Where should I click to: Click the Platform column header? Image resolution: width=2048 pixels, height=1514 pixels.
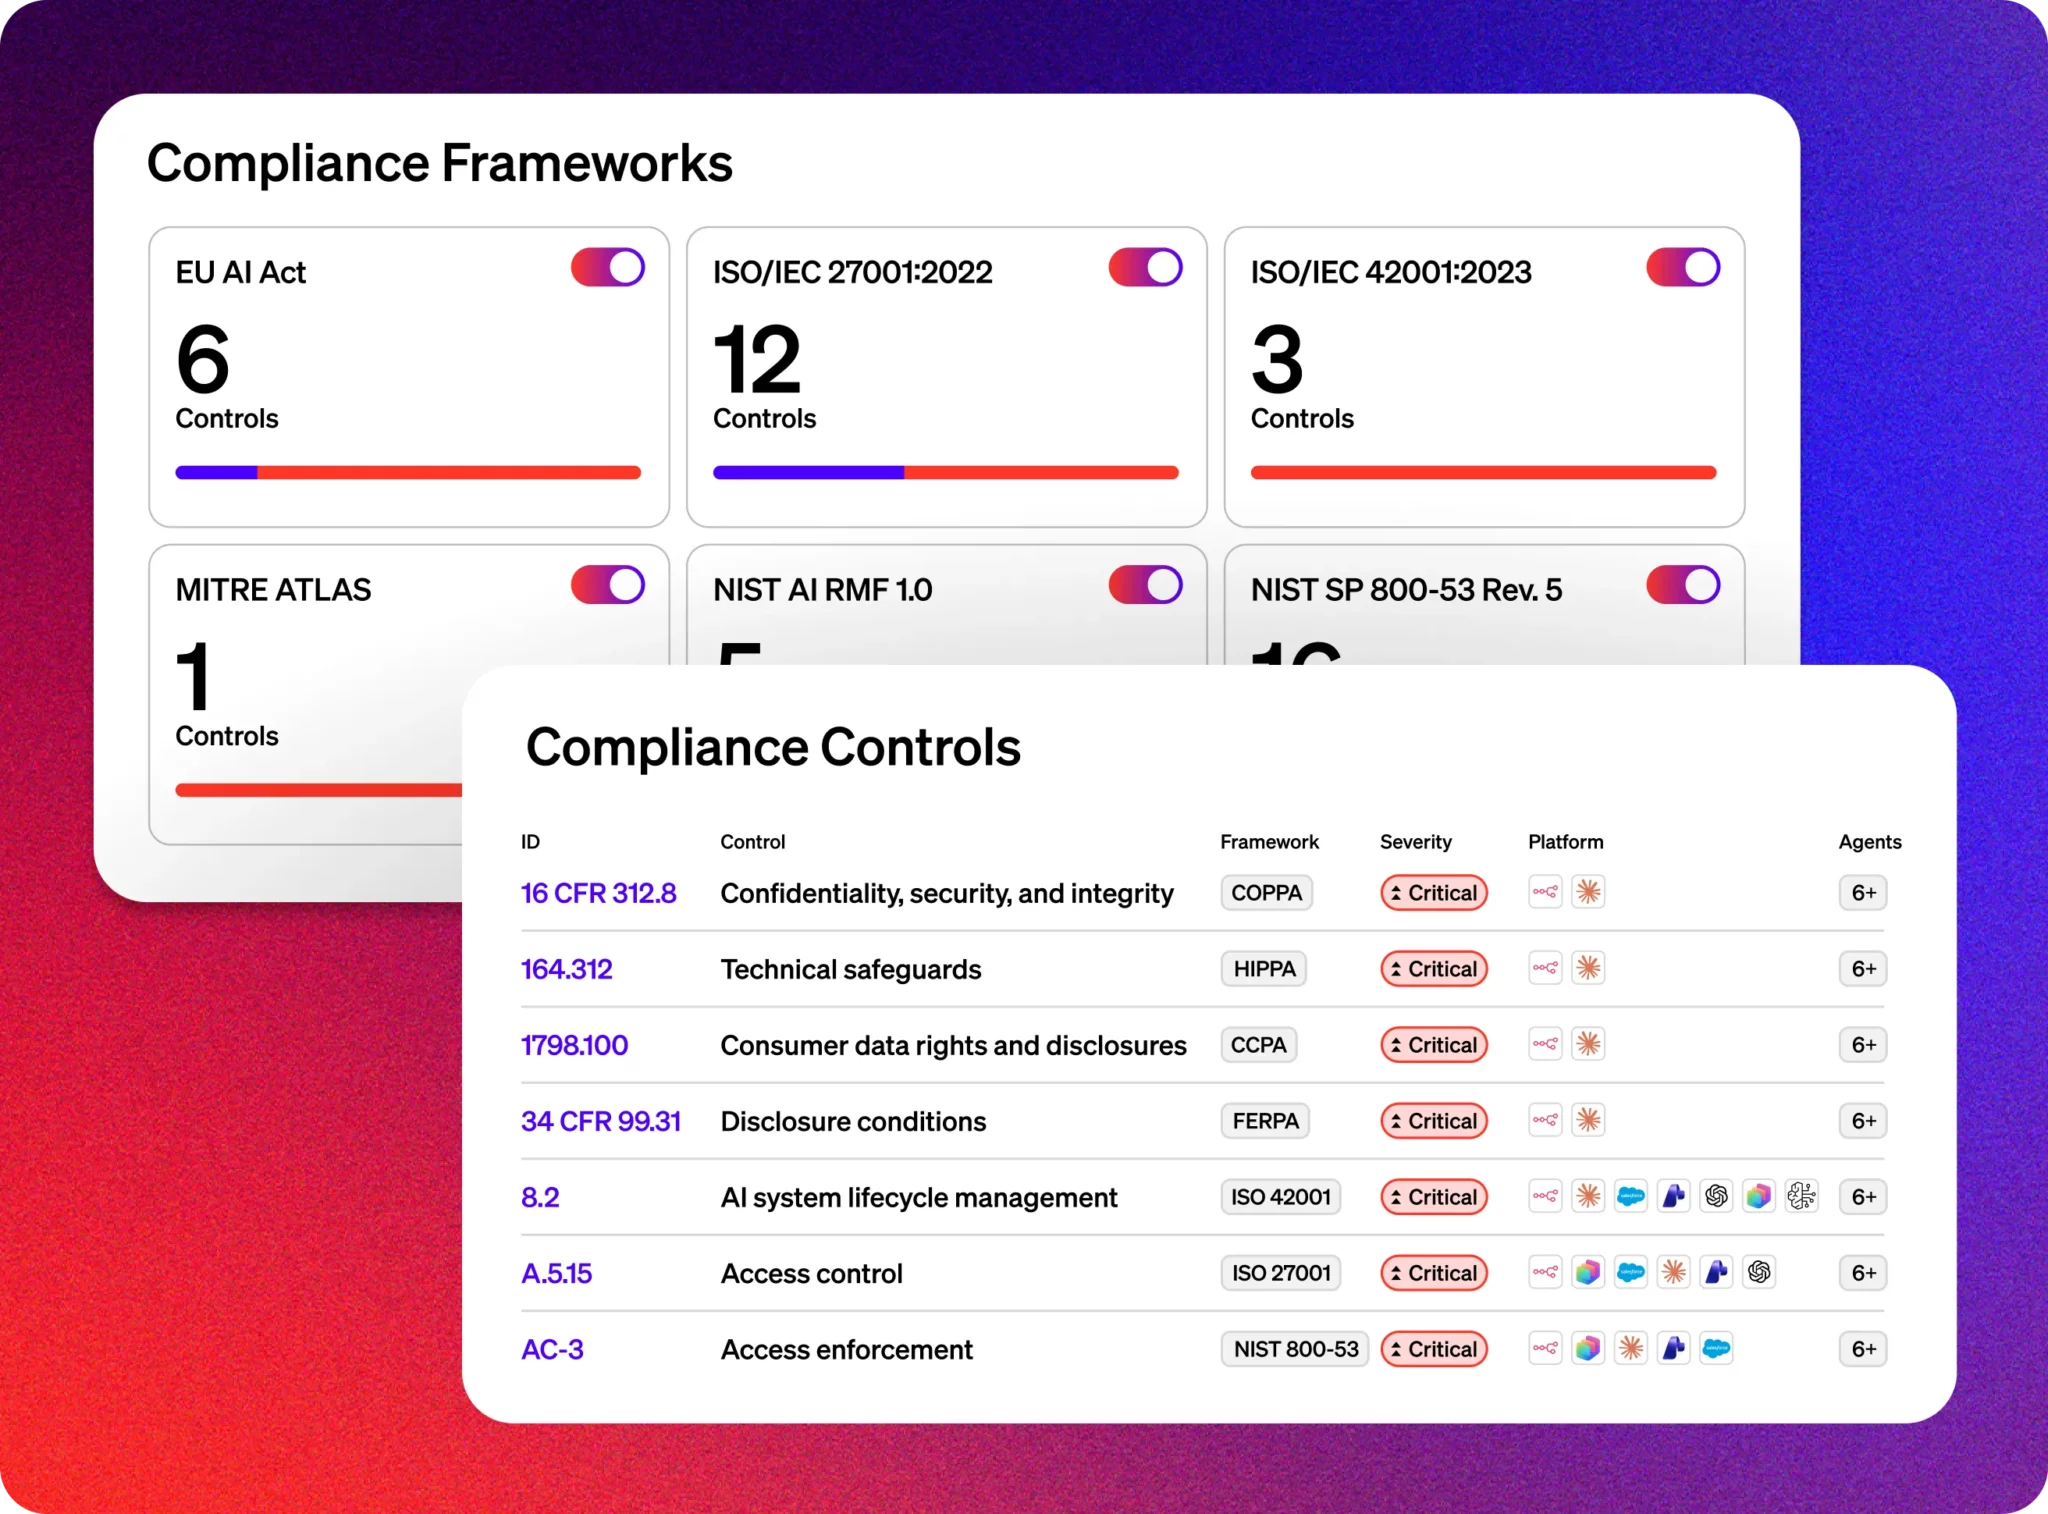[x=1566, y=842]
